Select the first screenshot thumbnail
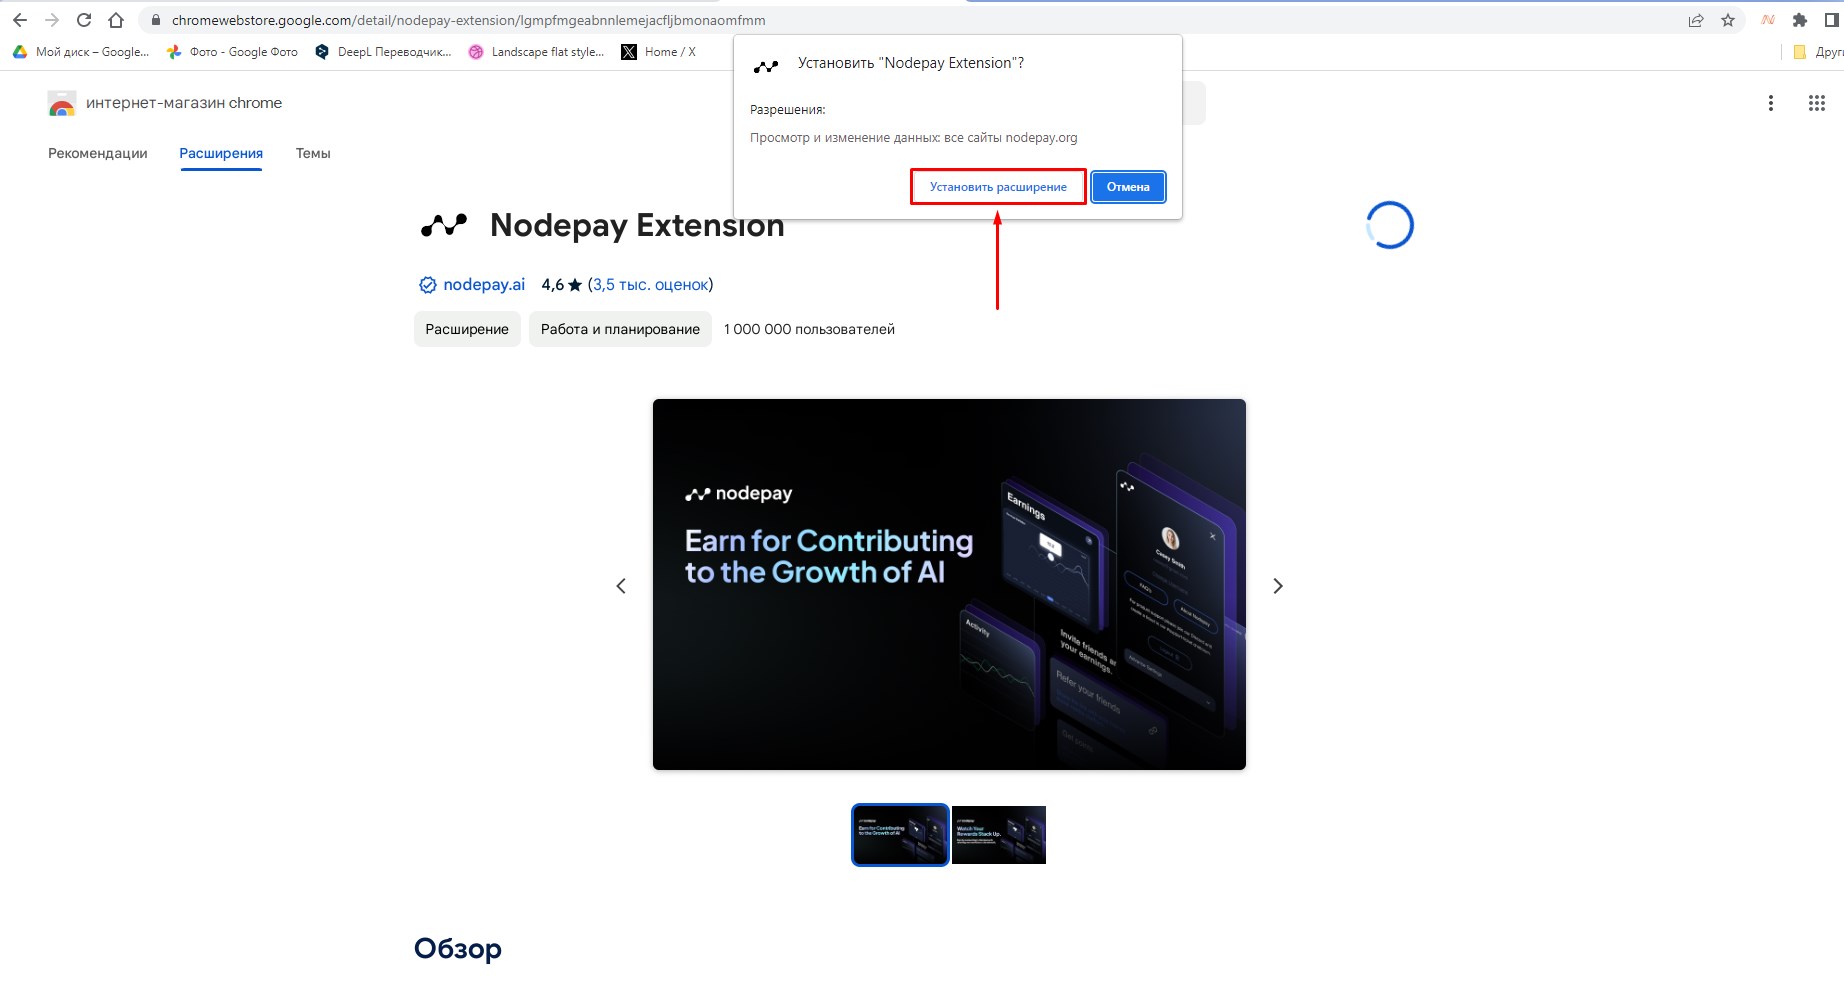Screen dimensions: 1844x1007 [x=900, y=835]
